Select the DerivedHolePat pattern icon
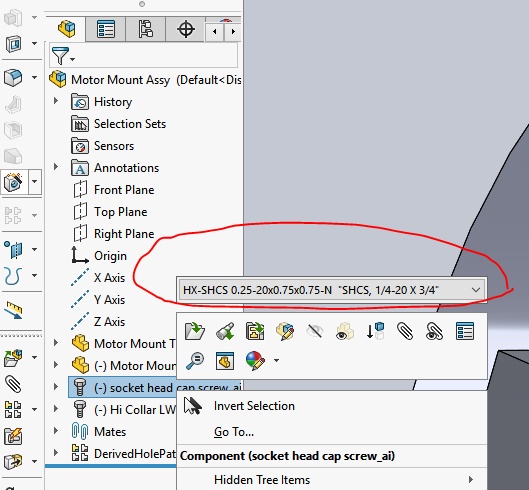The width and height of the screenshot is (529, 490). coord(80,453)
